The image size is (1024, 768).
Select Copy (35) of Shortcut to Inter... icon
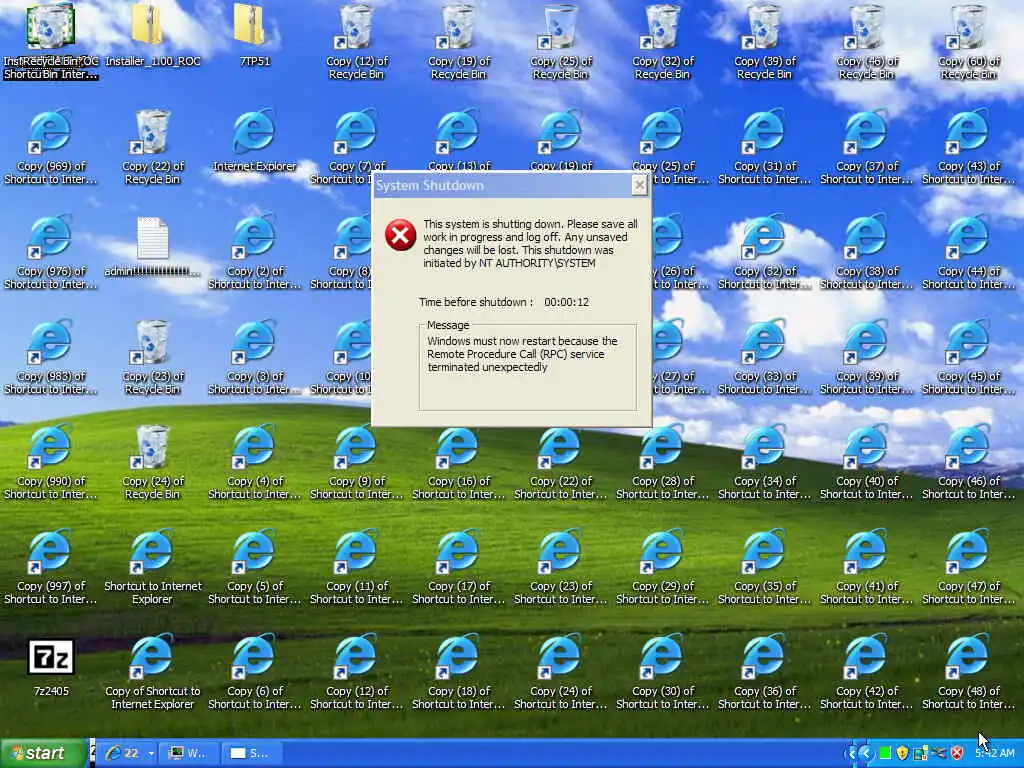(x=764, y=568)
